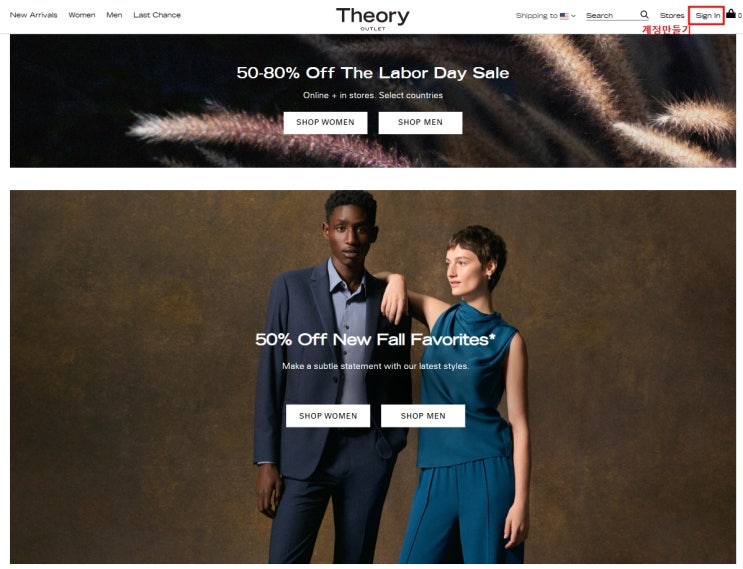This screenshot has height=569, width=743.
Task: Click the search magnifier icon
Action: (x=644, y=15)
